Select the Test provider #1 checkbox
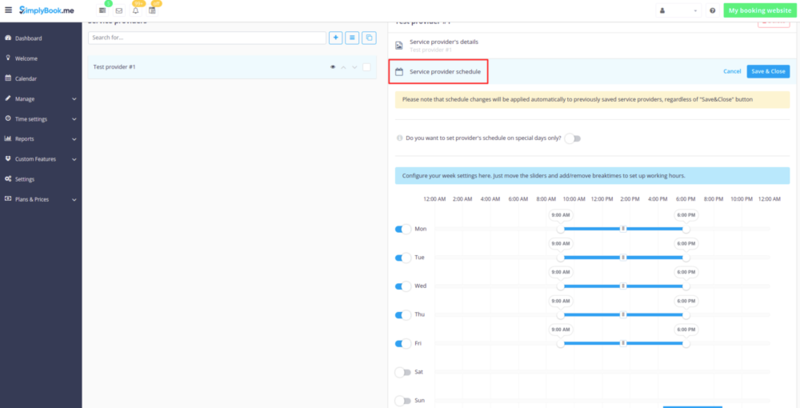 click(367, 67)
